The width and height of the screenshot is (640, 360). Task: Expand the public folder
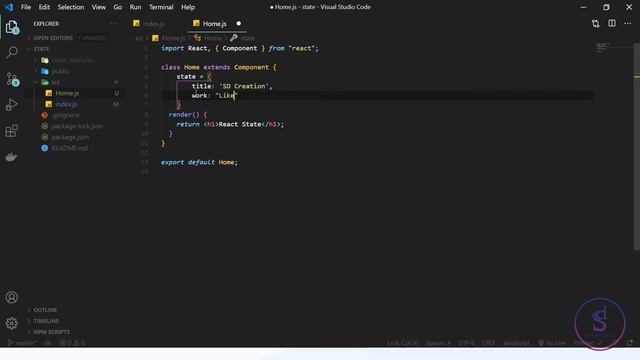pyautogui.click(x=60, y=71)
